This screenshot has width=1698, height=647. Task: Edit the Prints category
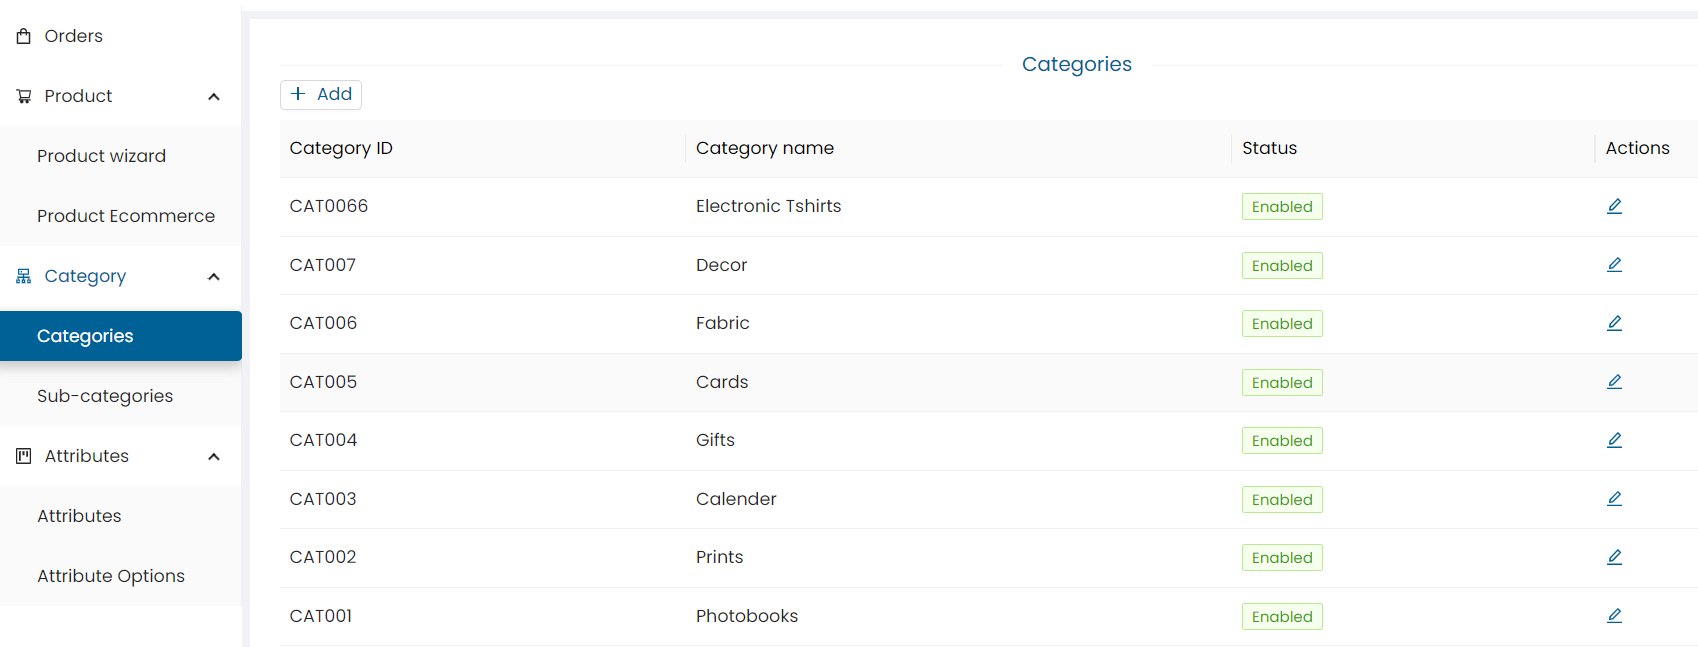(1614, 557)
